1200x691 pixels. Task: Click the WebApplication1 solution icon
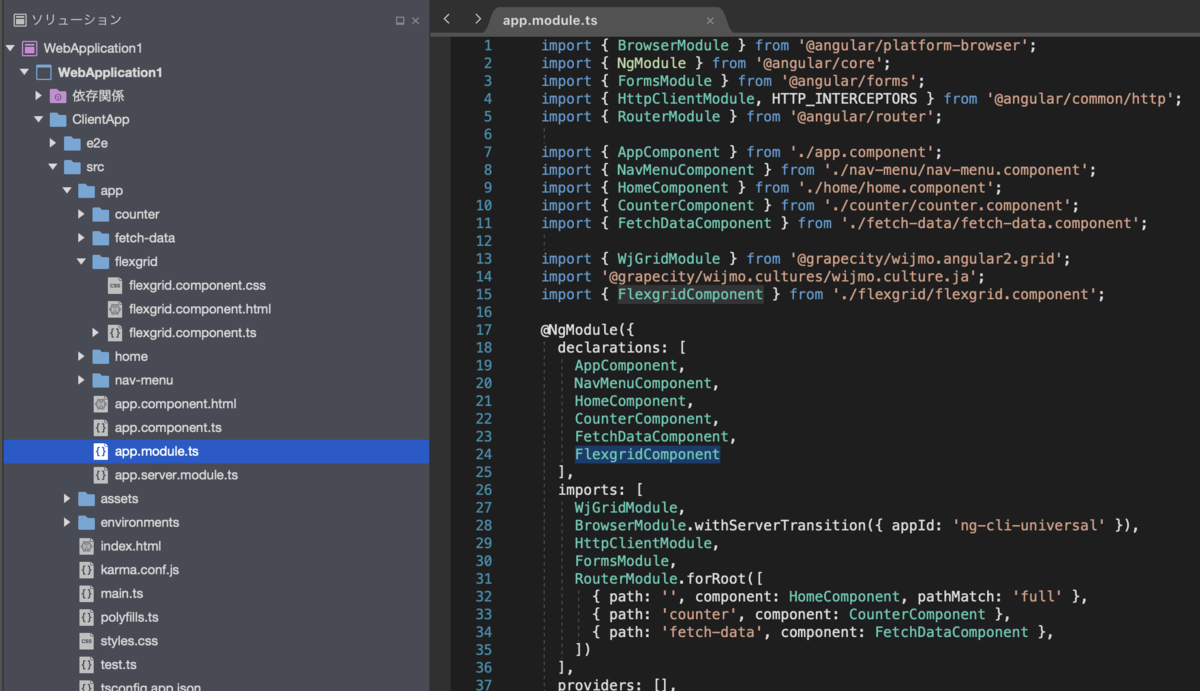pos(29,48)
